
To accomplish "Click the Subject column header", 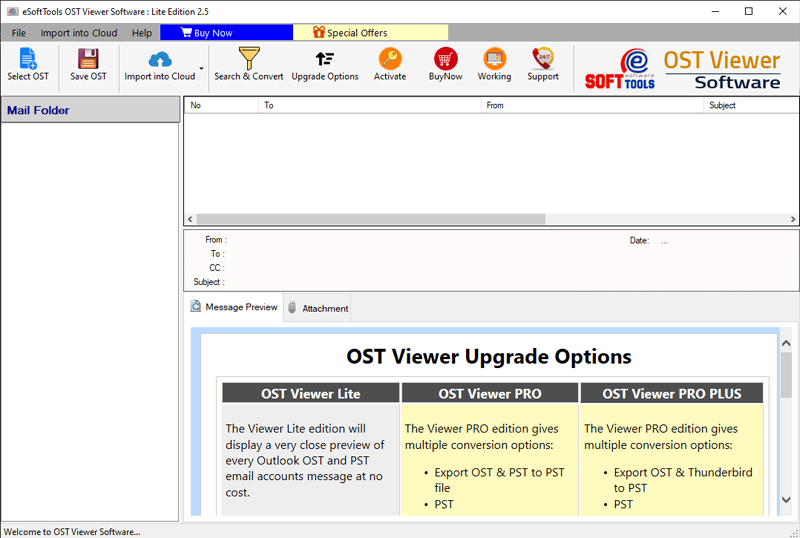I will [x=751, y=105].
